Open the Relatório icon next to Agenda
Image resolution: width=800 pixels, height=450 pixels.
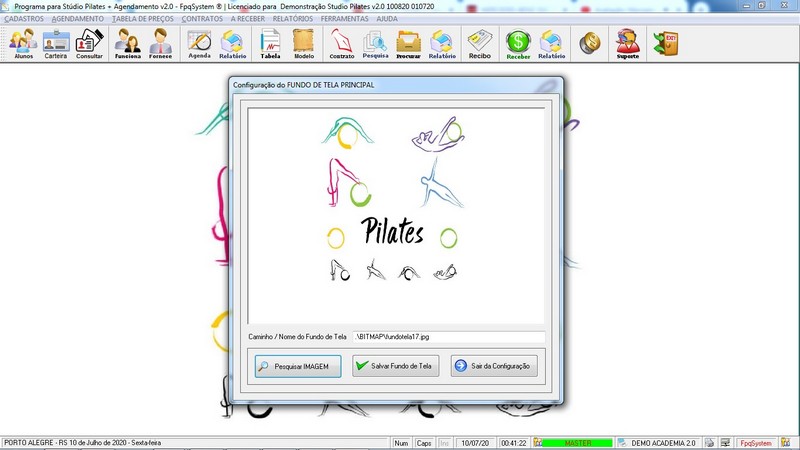[233, 44]
